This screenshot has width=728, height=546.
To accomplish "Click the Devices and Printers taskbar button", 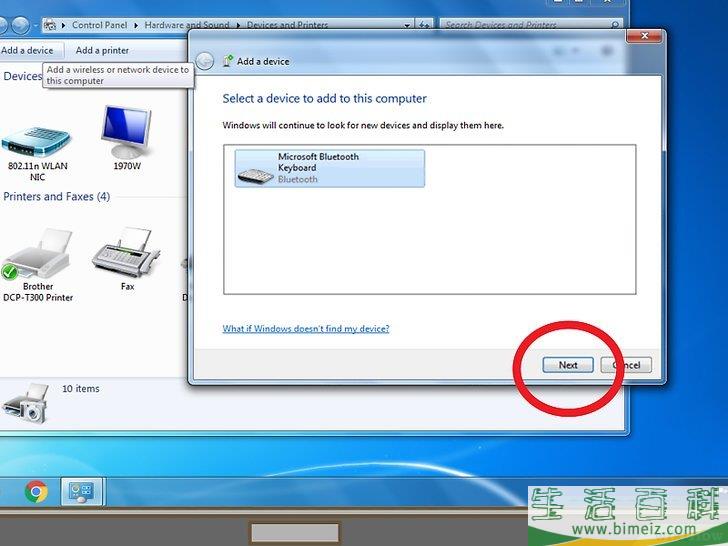I will (x=82, y=492).
